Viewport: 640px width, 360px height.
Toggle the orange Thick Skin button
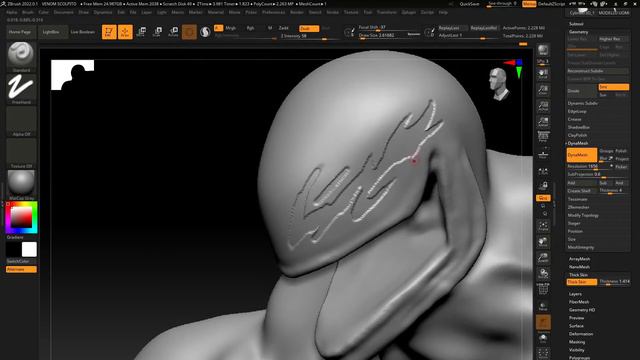pos(582,282)
